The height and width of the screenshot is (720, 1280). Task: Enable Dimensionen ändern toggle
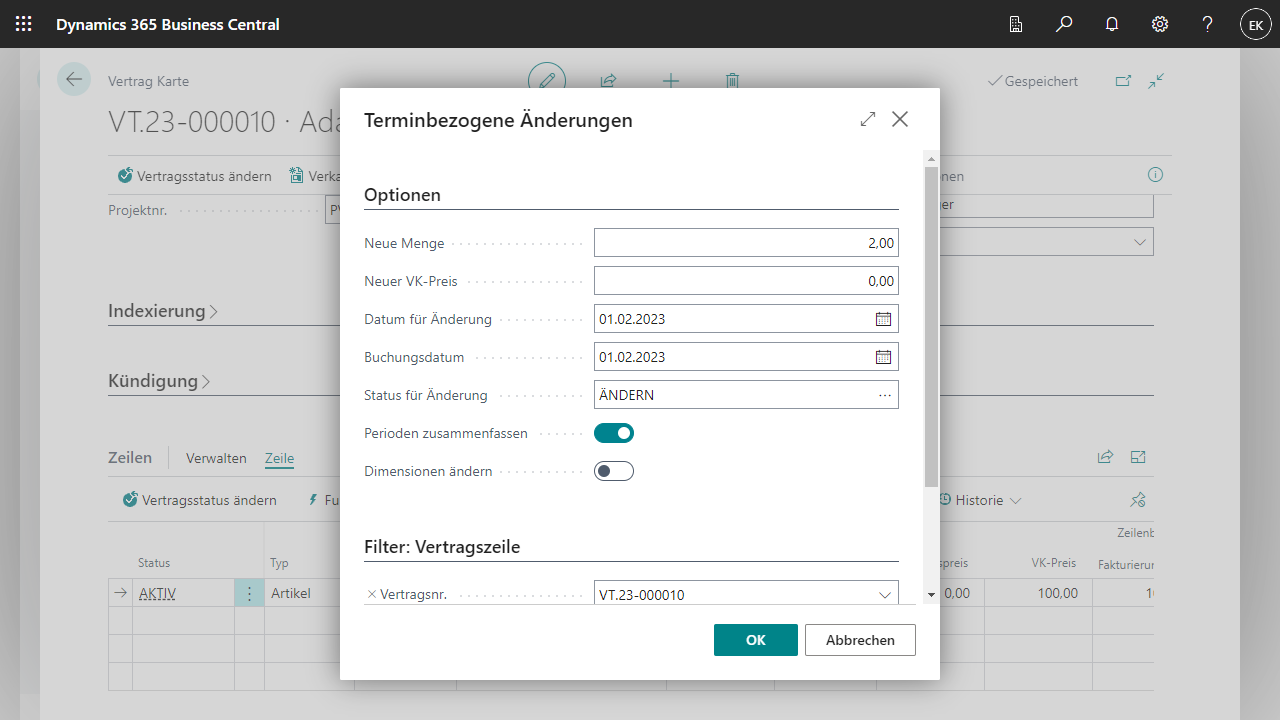click(614, 471)
